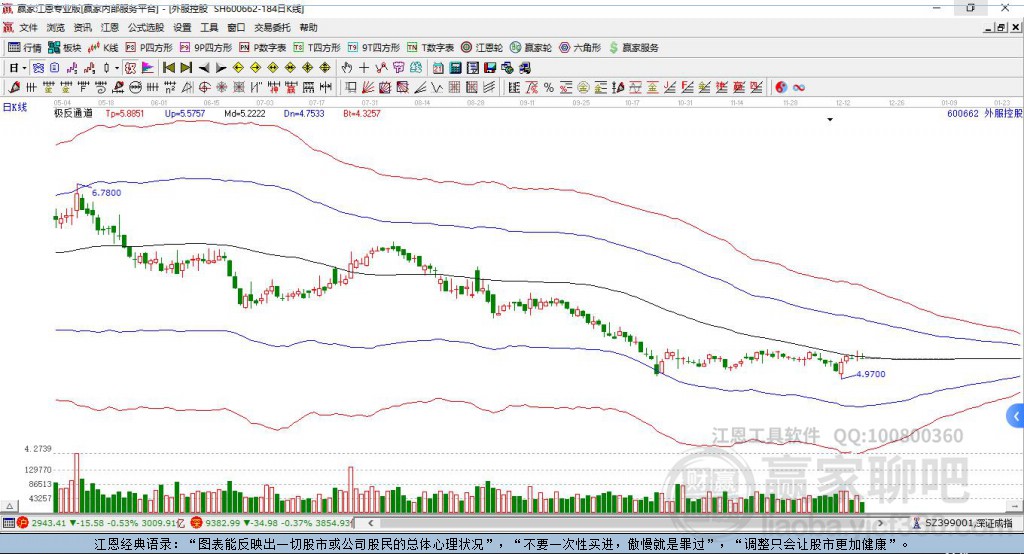Select the red pen drawing tool
Image resolution: width=1024 pixels, height=554 pixels.
[x=14, y=88]
